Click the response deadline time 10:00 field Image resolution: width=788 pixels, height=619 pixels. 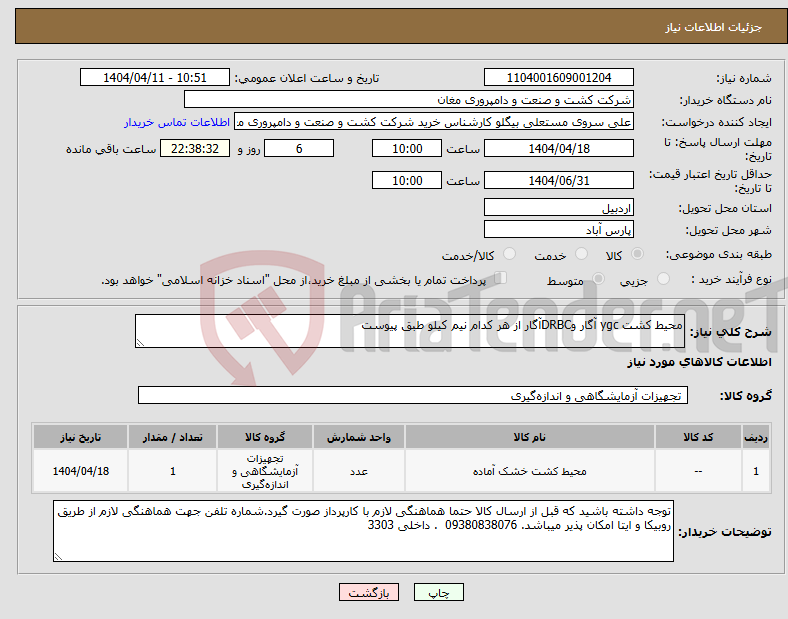point(407,148)
